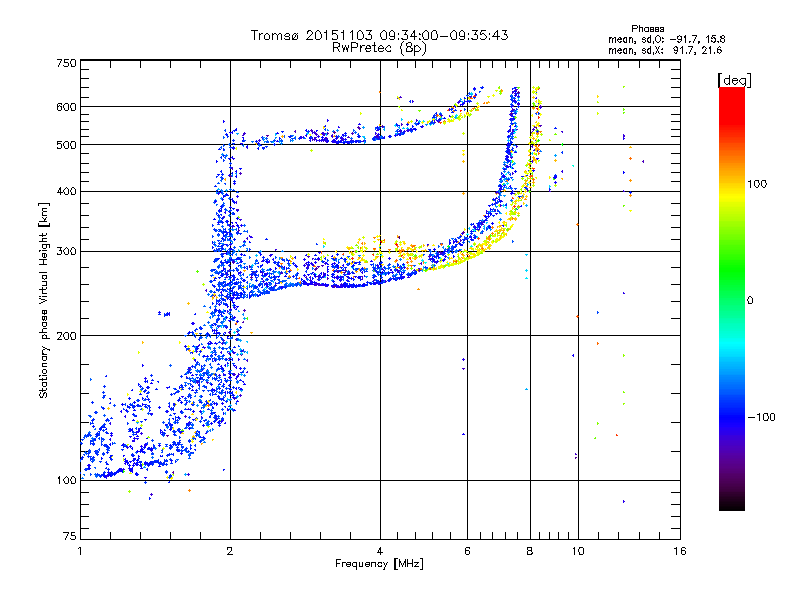Screen dimensions: 800x600
Task: Click the '[deg]' colorbar unit label
Action: point(734,80)
